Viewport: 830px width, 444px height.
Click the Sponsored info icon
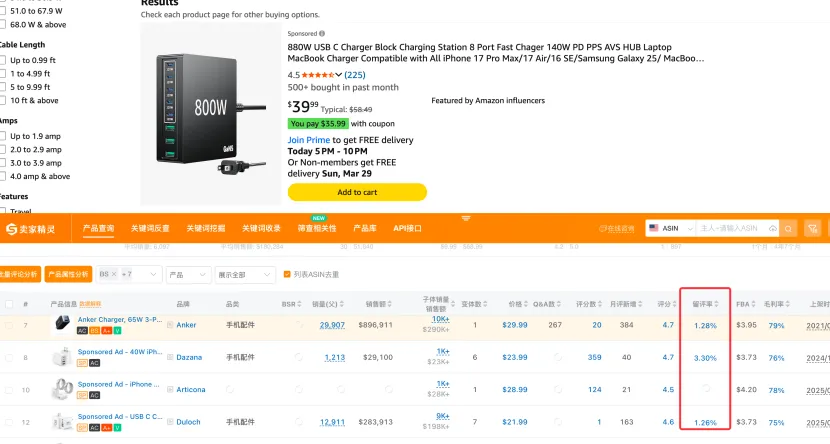coord(322,33)
